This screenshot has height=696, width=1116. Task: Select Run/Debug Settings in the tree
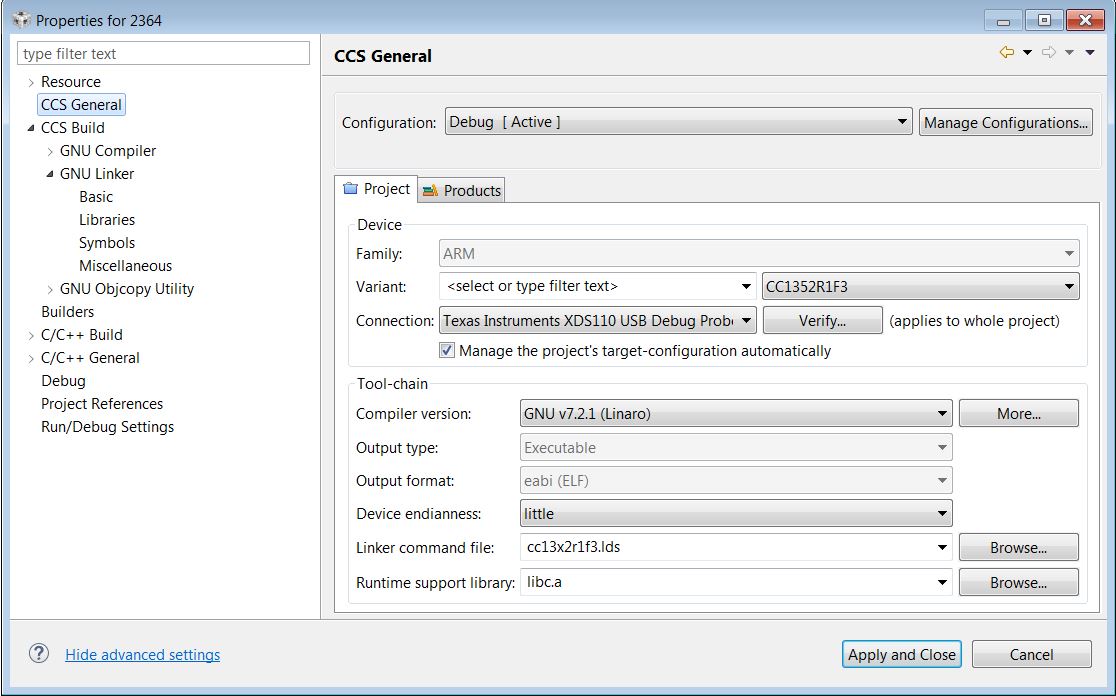[x=107, y=427]
